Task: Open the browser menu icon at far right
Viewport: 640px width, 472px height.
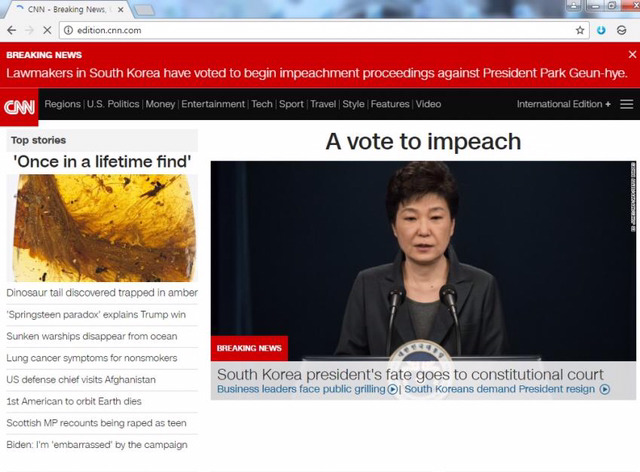Action: coord(622,30)
